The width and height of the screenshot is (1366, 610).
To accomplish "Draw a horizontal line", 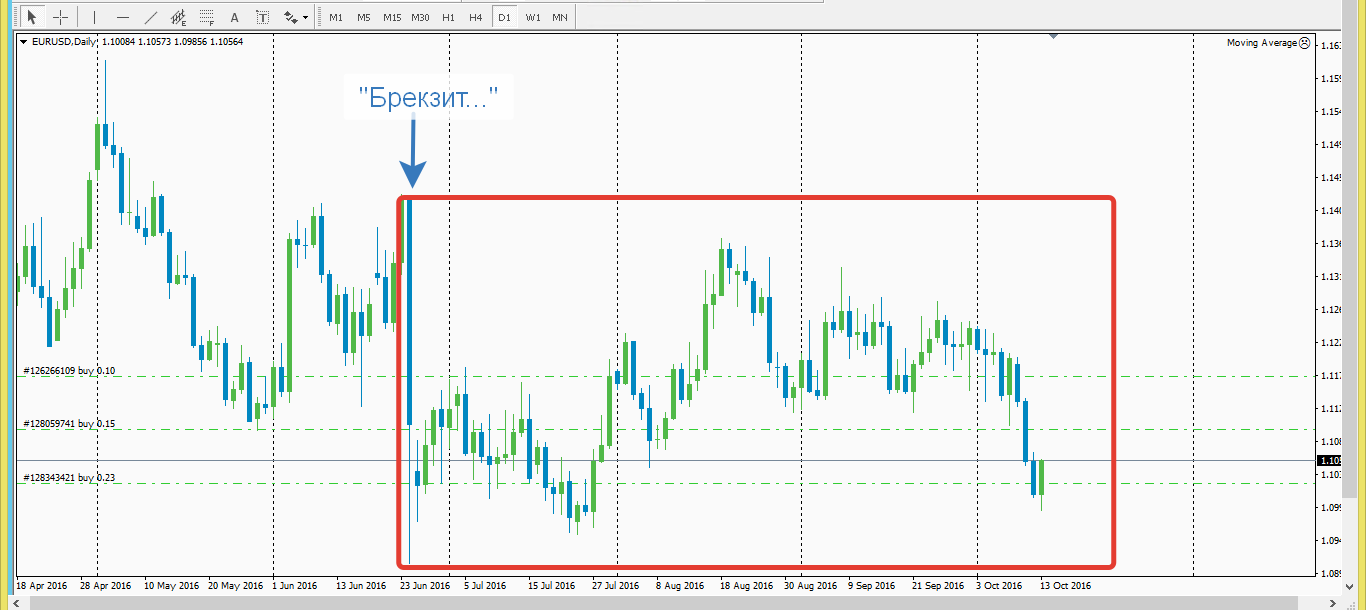I will 123,17.
